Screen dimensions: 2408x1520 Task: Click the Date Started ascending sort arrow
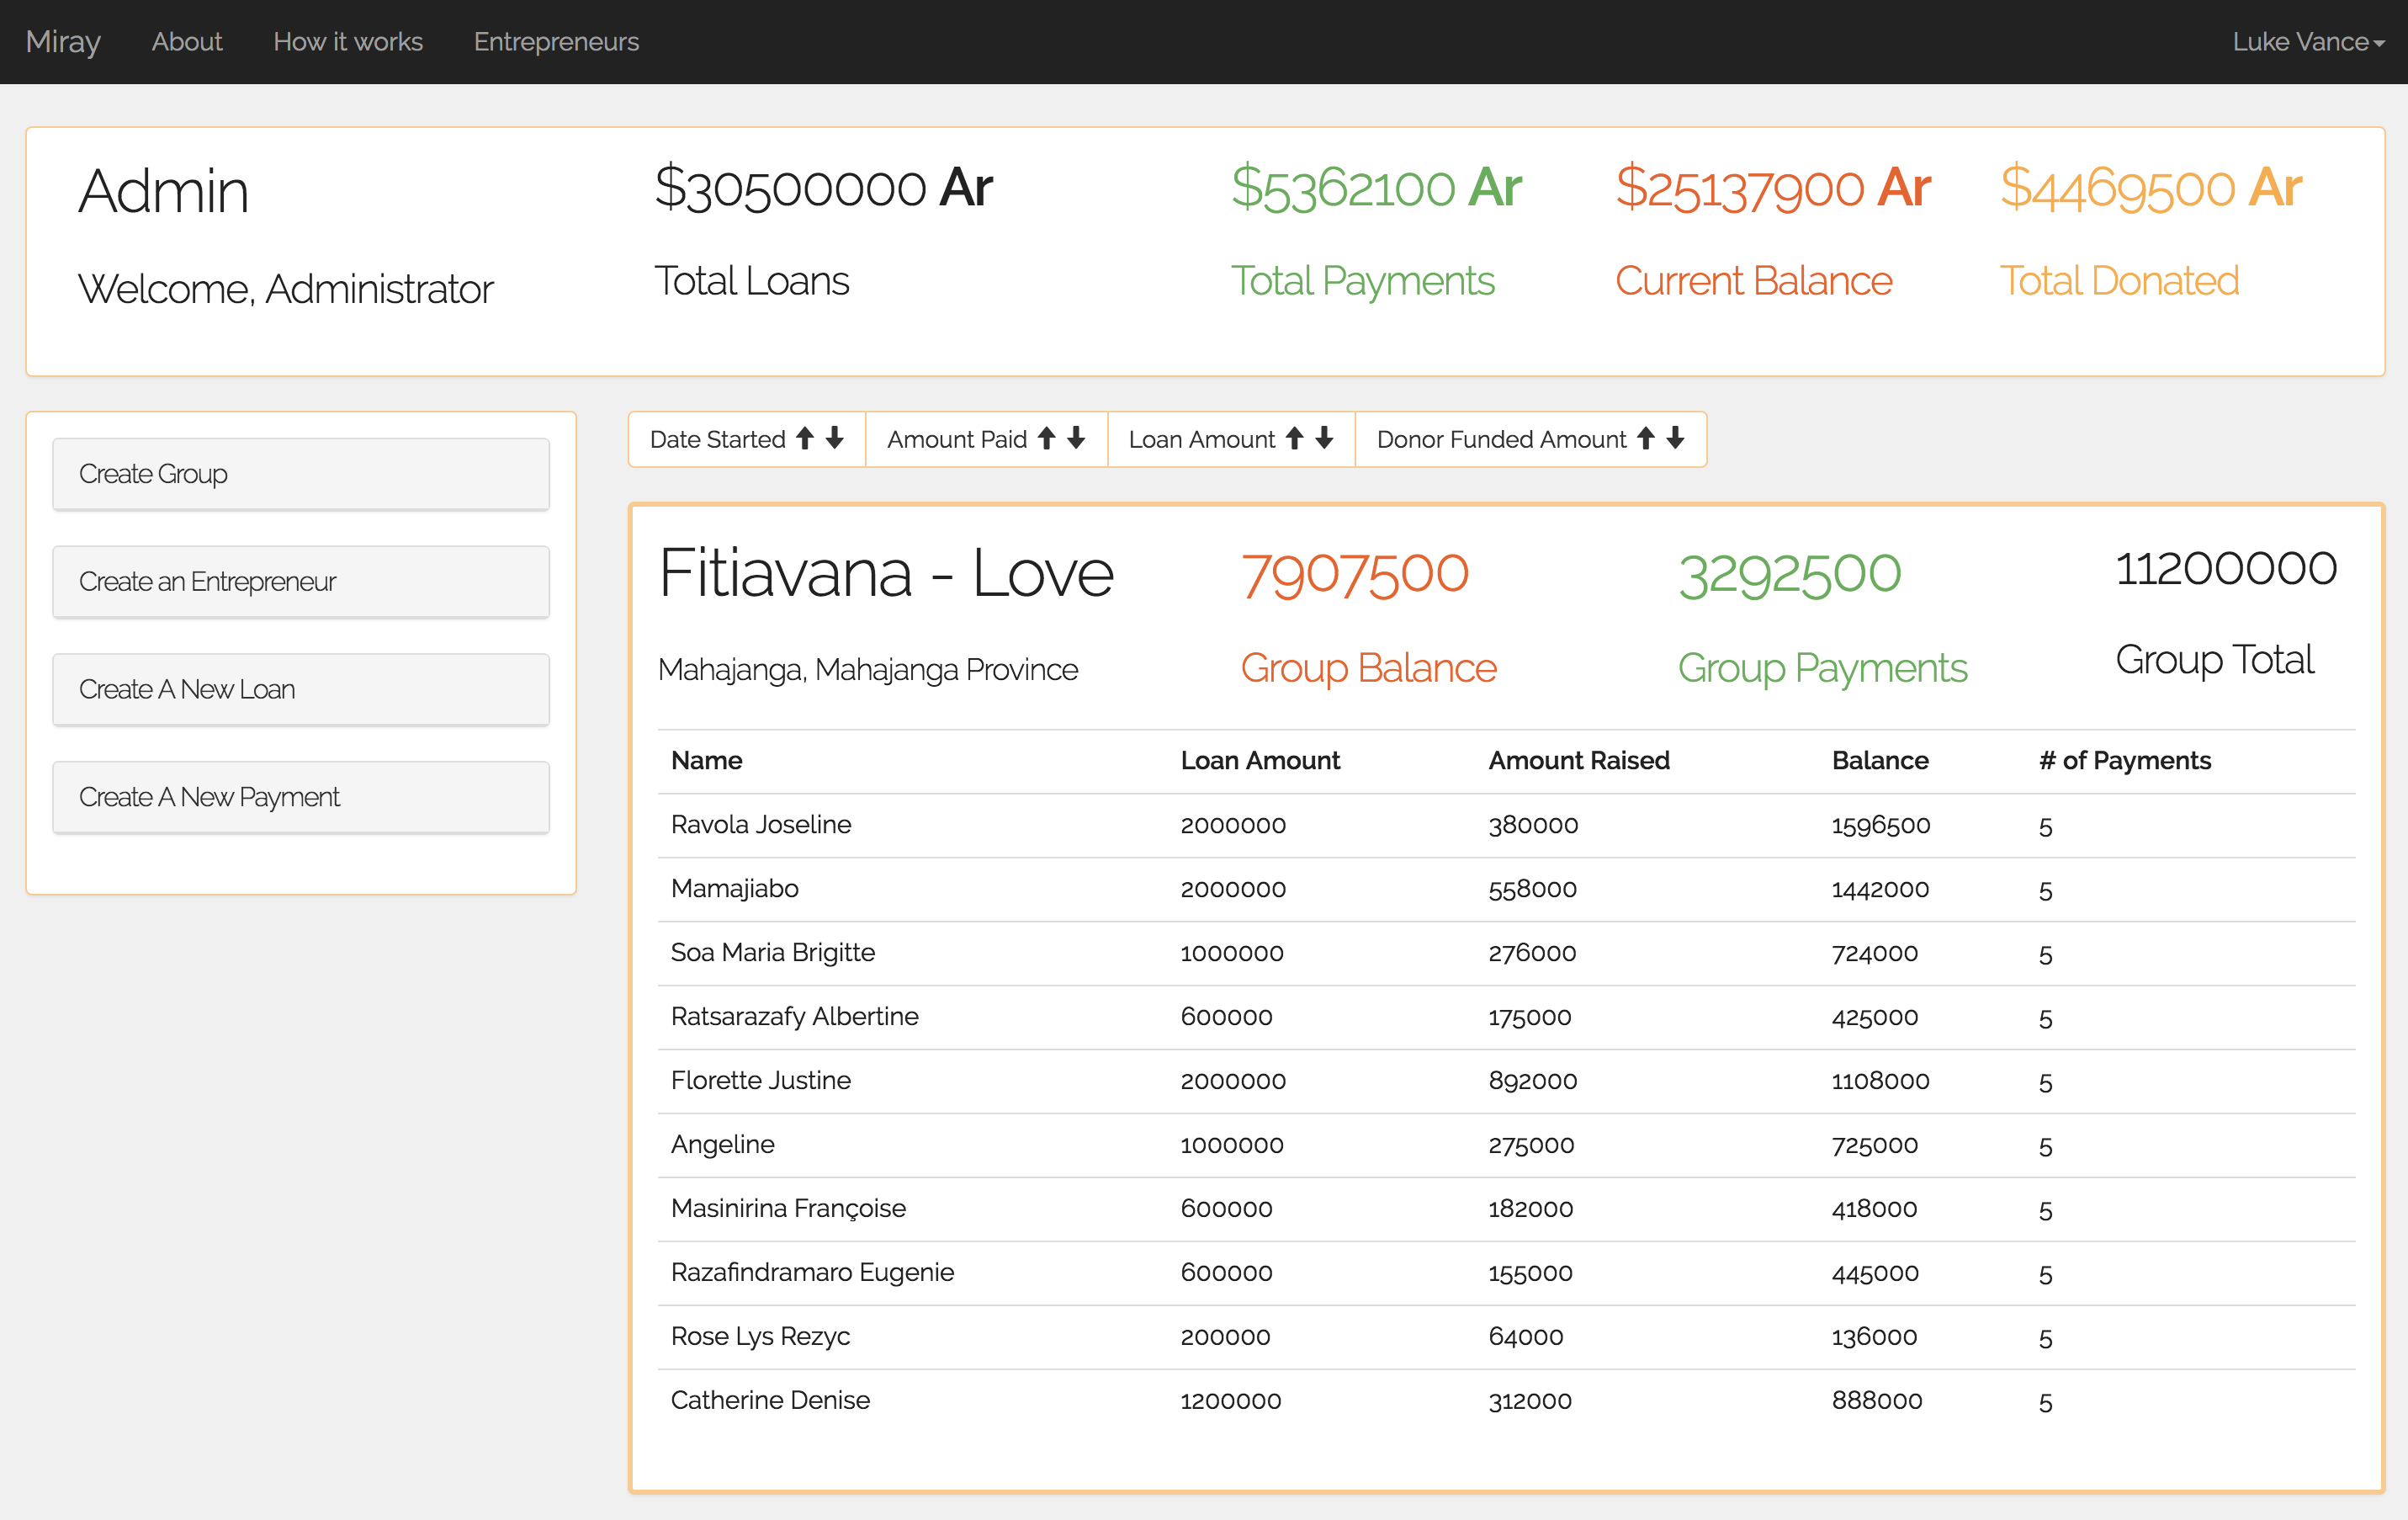806,439
